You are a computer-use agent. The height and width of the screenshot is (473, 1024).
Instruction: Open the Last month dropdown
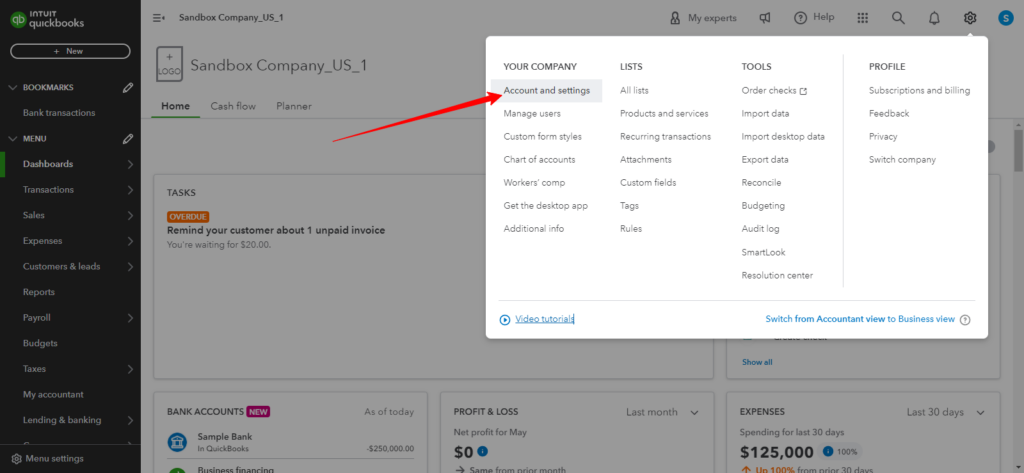click(662, 412)
